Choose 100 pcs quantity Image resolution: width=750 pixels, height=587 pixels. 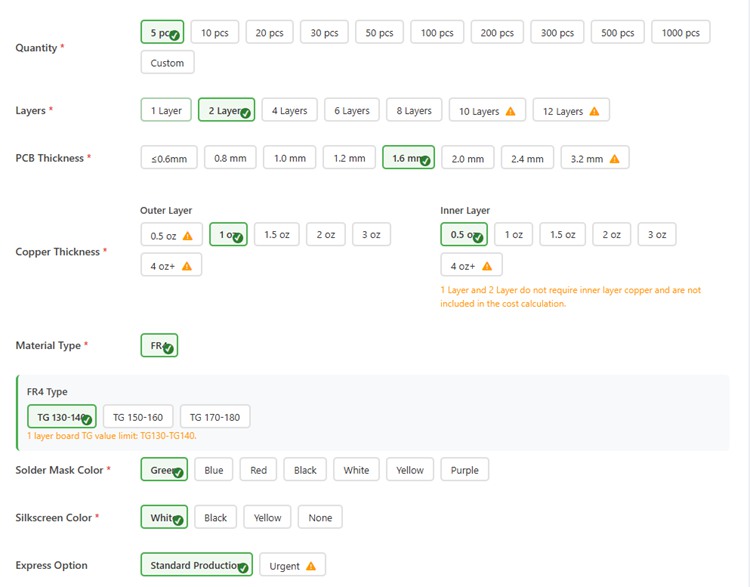437,33
